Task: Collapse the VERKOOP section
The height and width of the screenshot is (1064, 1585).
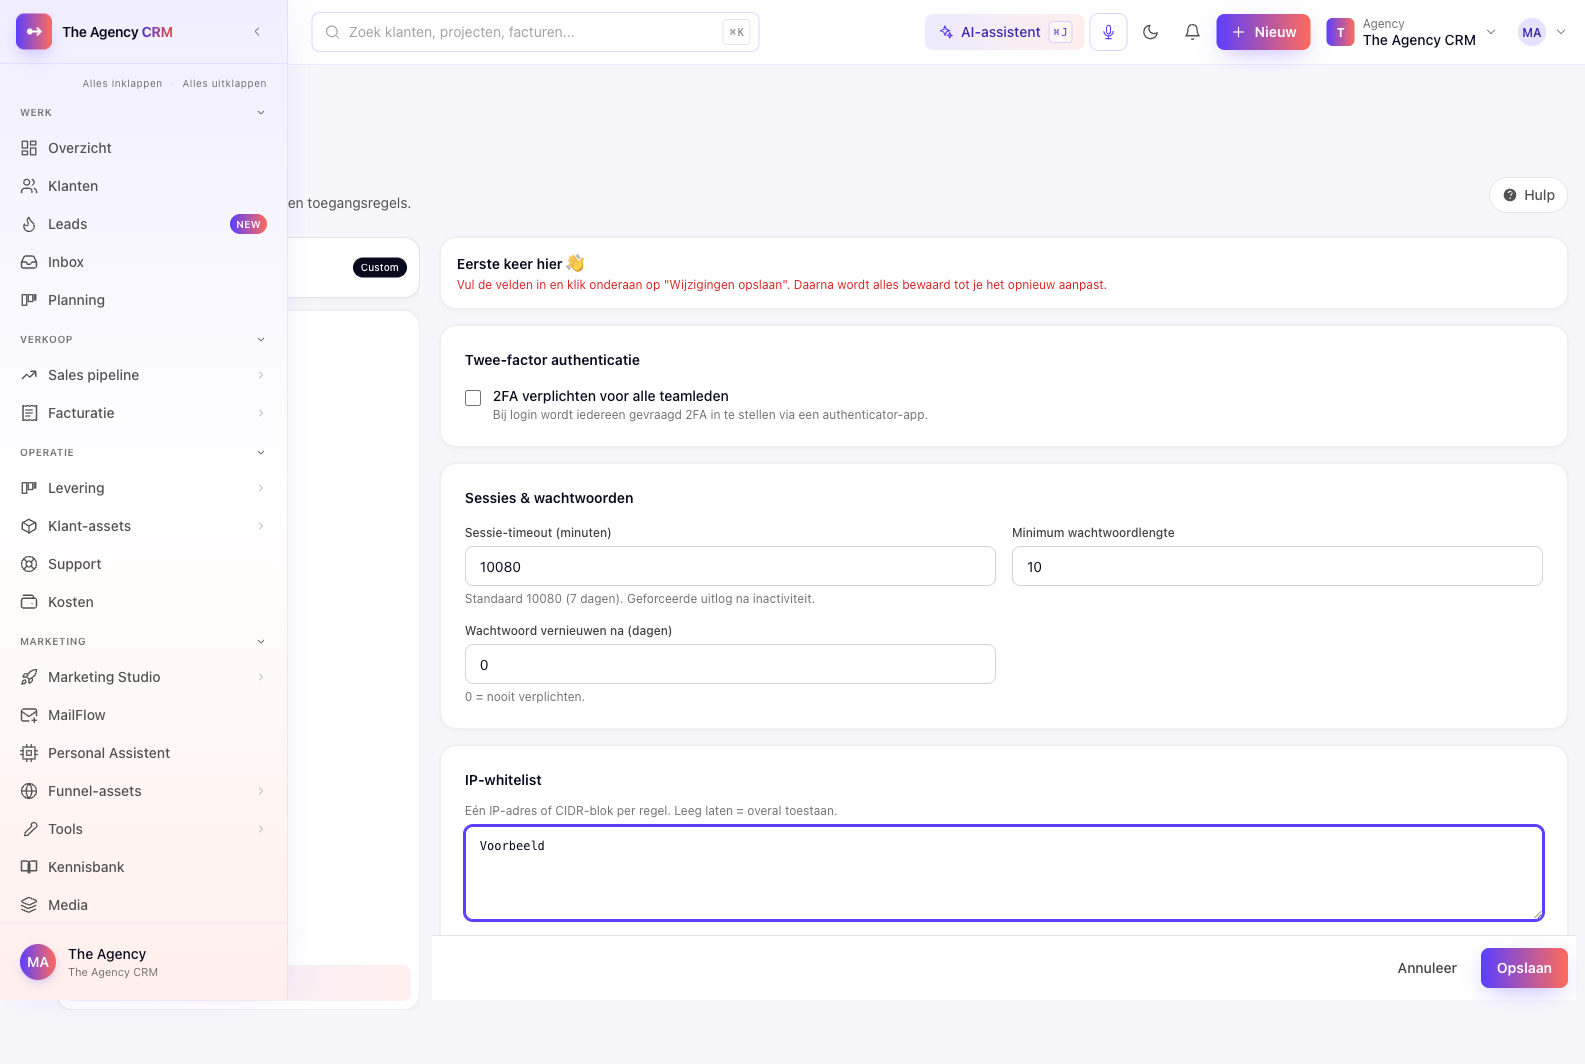Action: click(x=261, y=340)
